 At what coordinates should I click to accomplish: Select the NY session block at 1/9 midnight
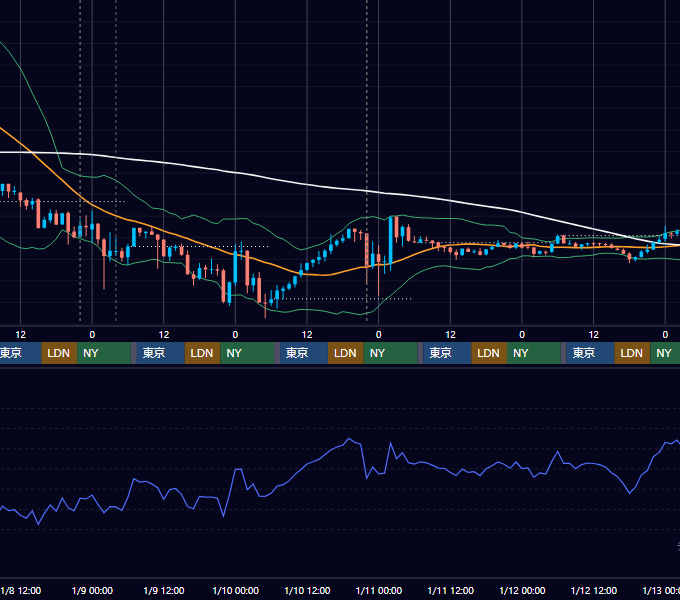point(104,353)
